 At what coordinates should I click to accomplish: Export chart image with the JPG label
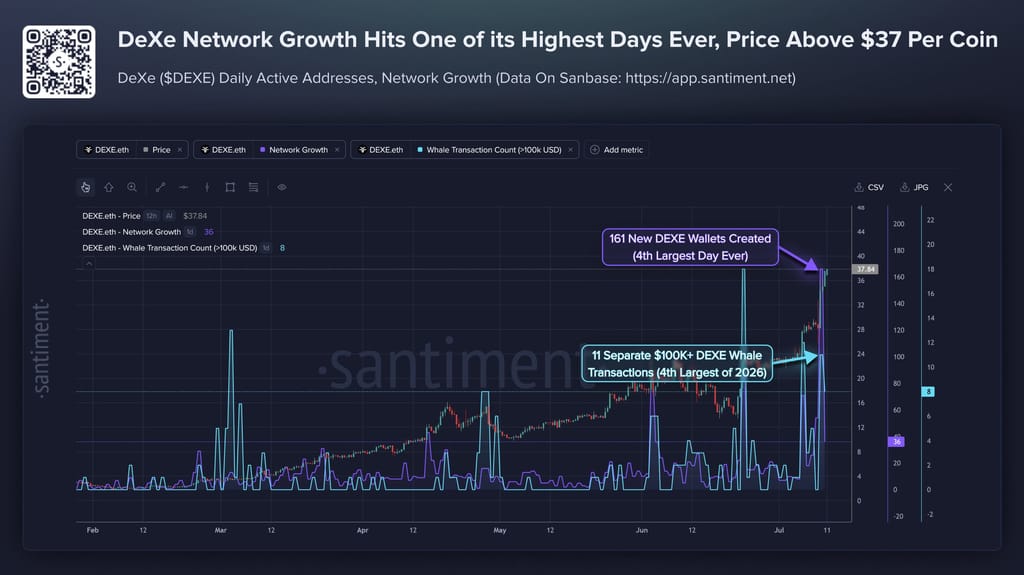921,188
